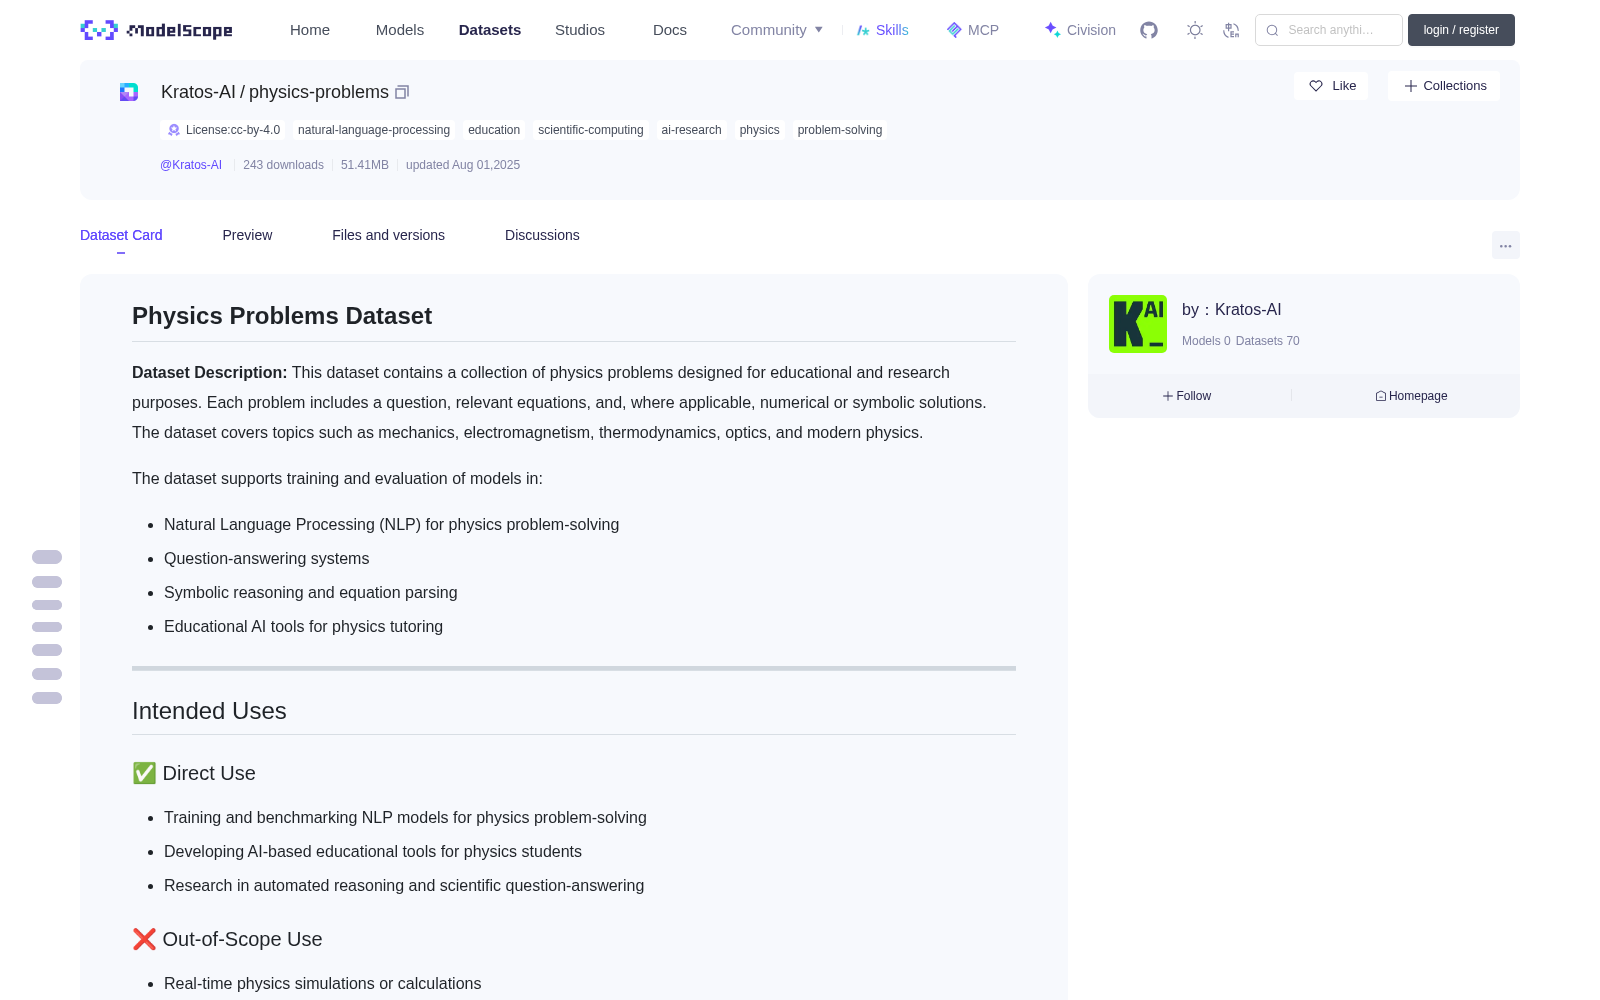The image size is (1600, 1000).
Task: Open the three-dots more options button
Action: point(1505,245)
